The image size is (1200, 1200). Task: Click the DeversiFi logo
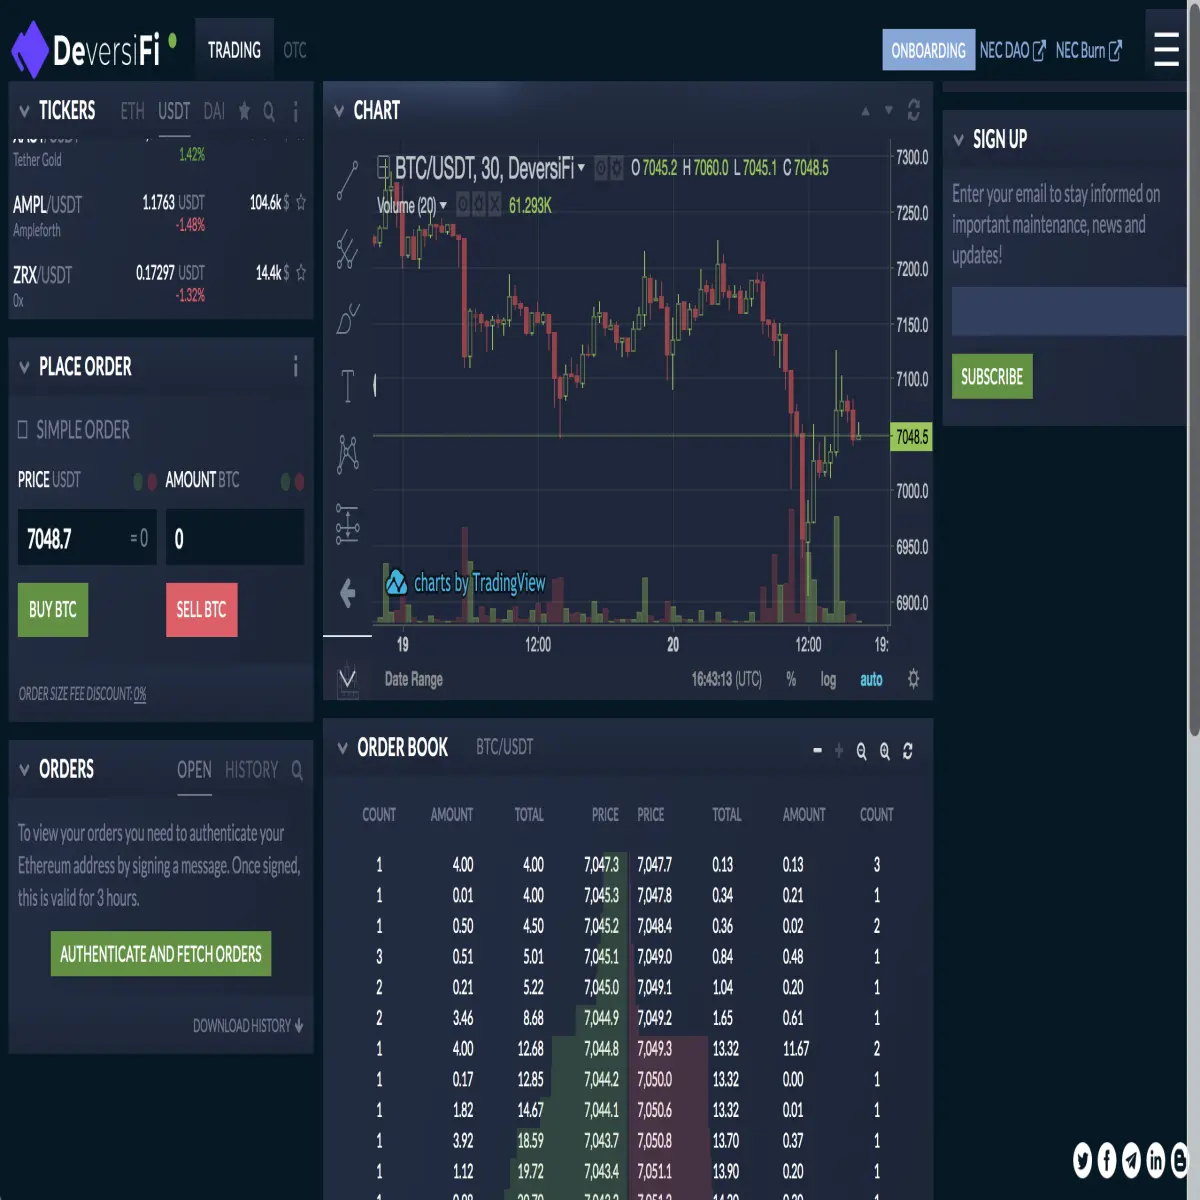[93, 49]
